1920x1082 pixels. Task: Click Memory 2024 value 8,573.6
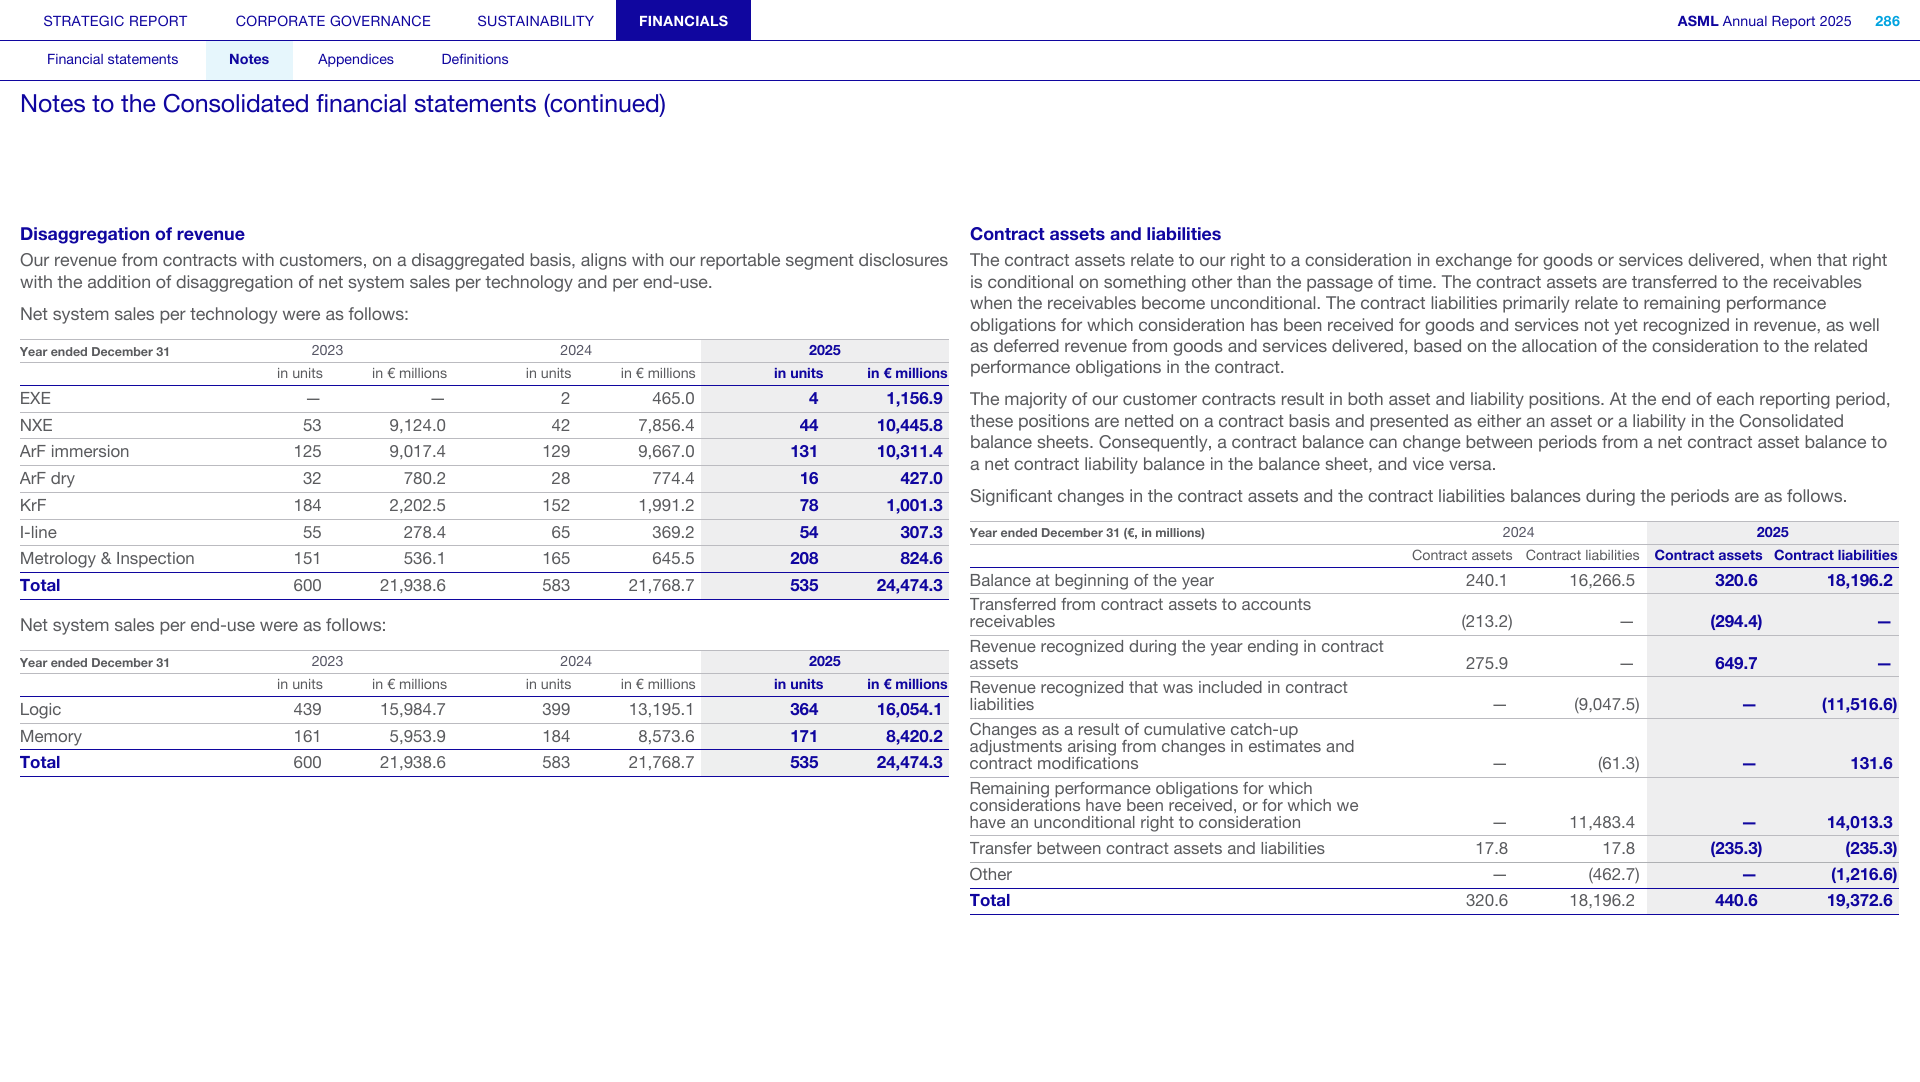click(666, 737)
